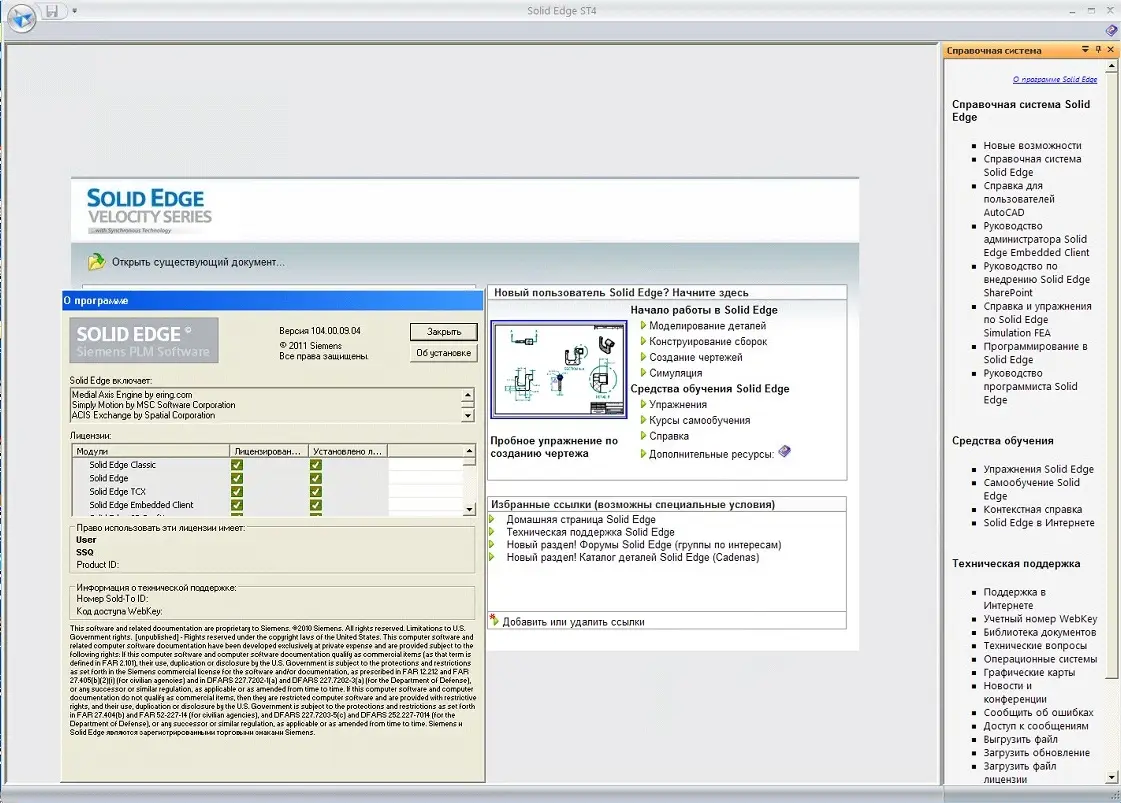Open the help book icon at top right

pos(1111,31)
